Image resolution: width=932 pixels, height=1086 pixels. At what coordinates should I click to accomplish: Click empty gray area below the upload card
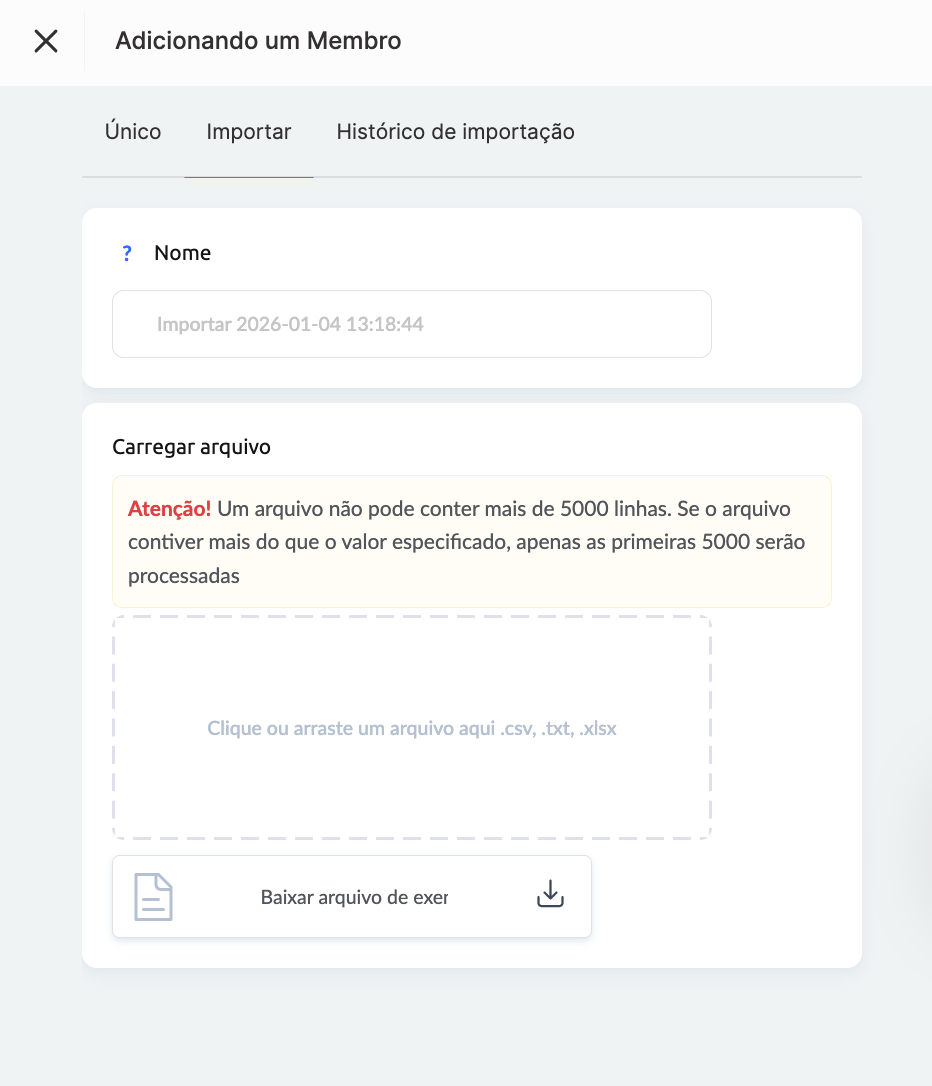tap(470, 1025)
